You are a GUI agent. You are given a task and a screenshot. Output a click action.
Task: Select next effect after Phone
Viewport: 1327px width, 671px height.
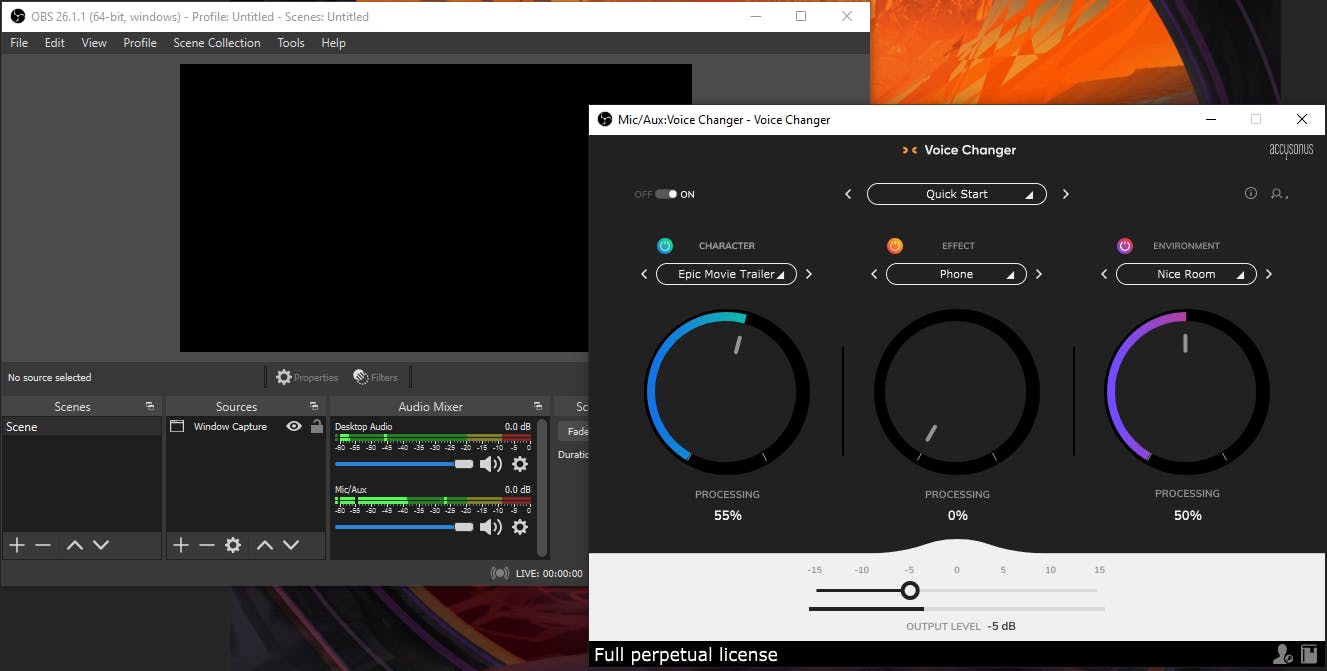[x=1039, y=274]
